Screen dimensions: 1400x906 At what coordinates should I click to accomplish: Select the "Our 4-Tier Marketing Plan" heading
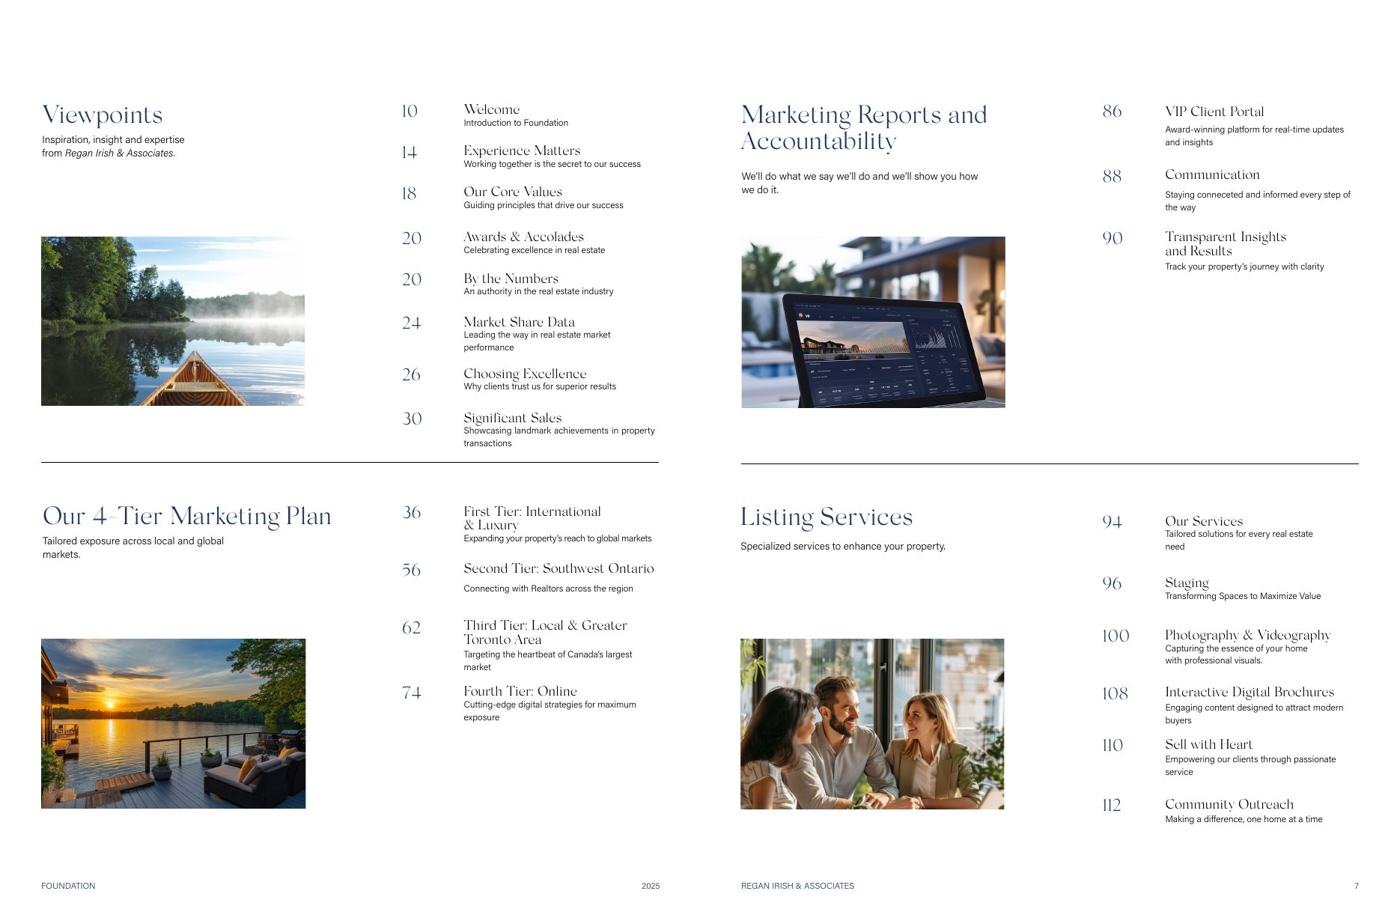tap(186, 516)
